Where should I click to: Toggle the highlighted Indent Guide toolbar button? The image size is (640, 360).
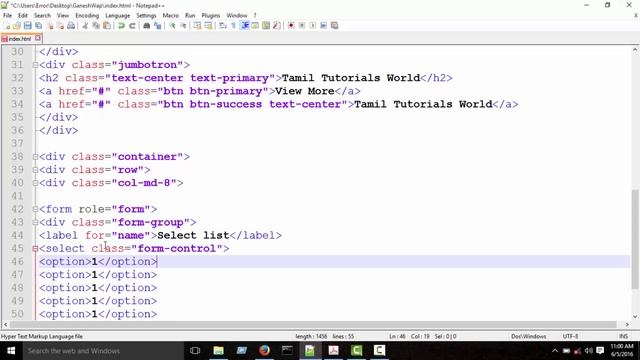245,26
